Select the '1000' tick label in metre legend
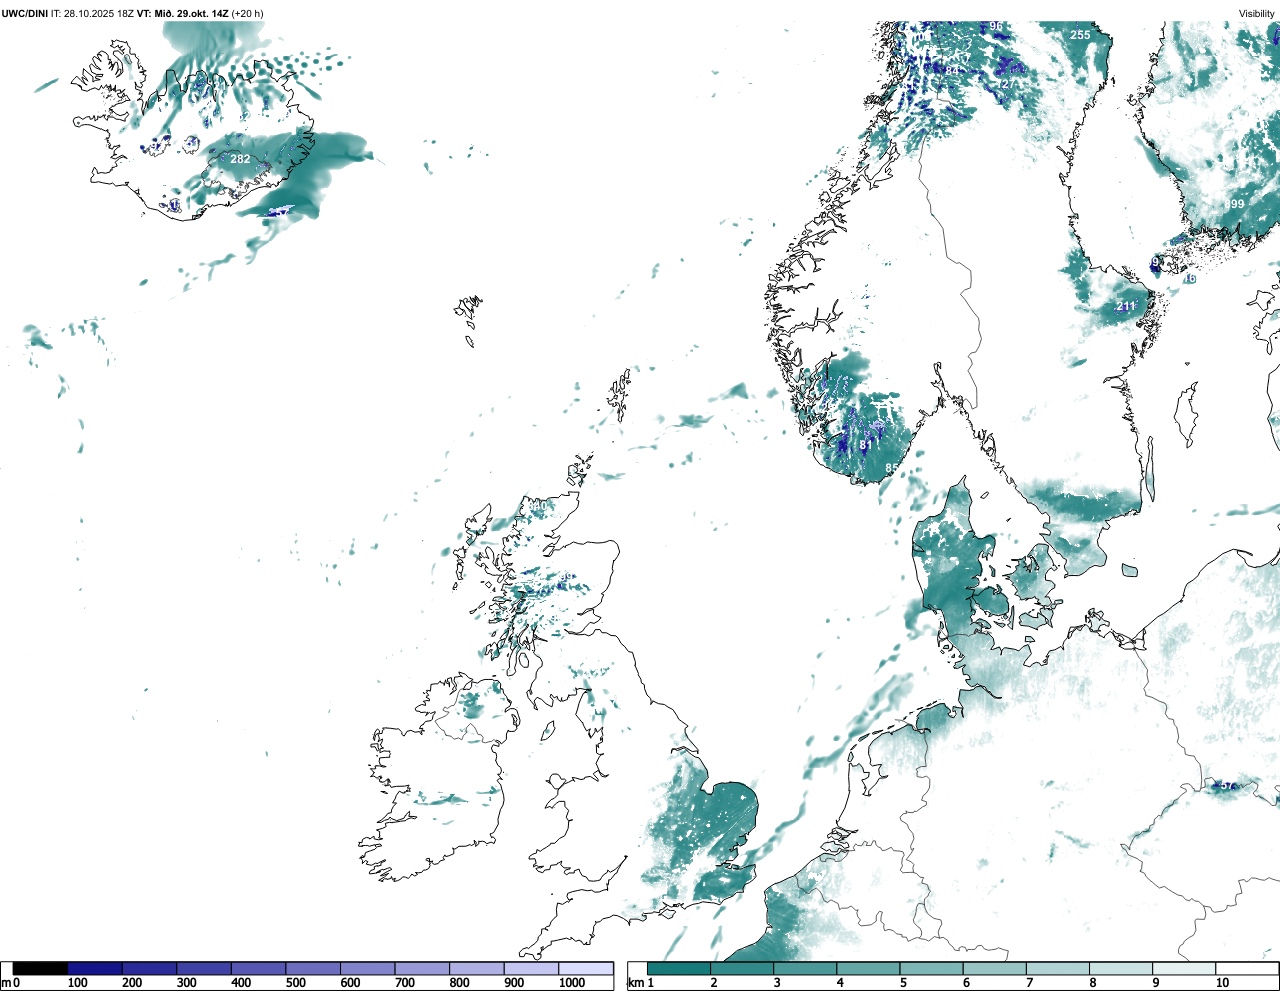Screen dimensions: 1280x991 coord(572,983)
